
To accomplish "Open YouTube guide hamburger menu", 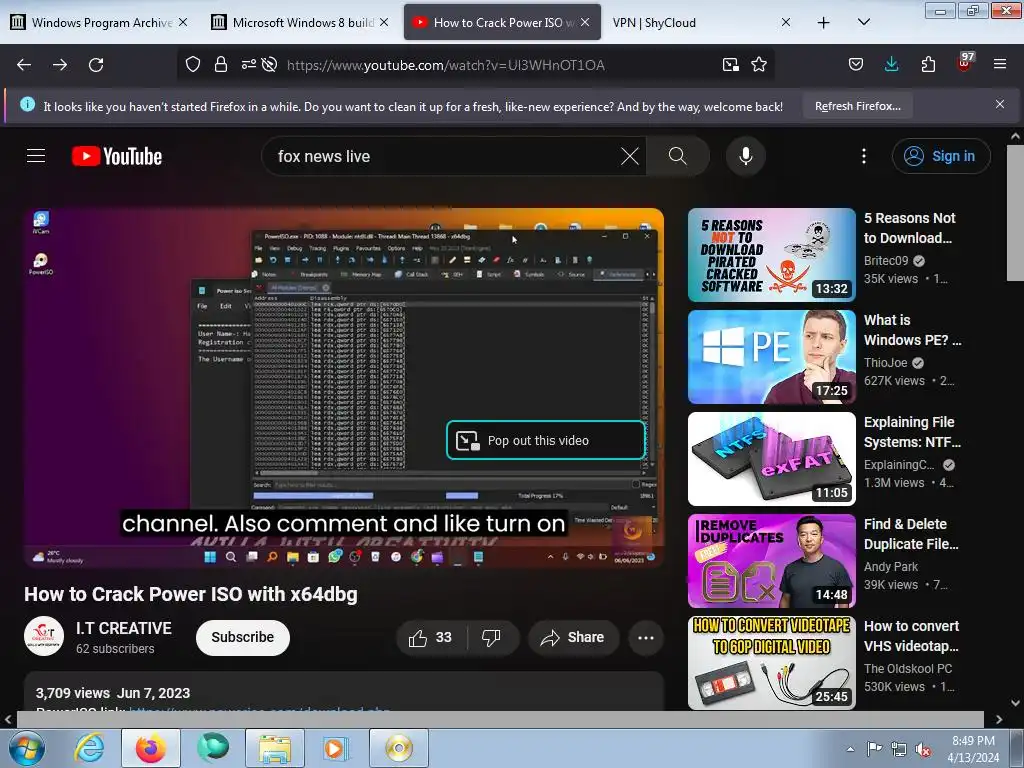I will (x=36, y=156).
